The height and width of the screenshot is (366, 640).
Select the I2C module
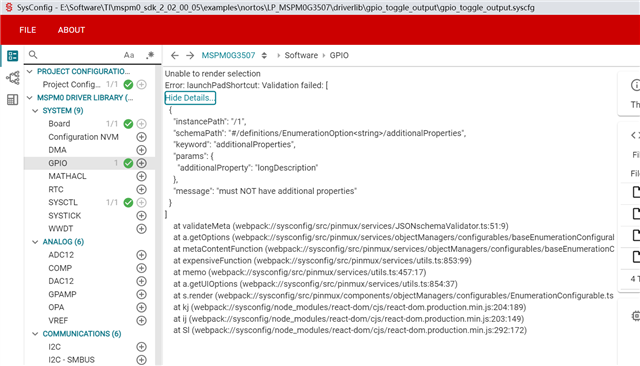54,347
